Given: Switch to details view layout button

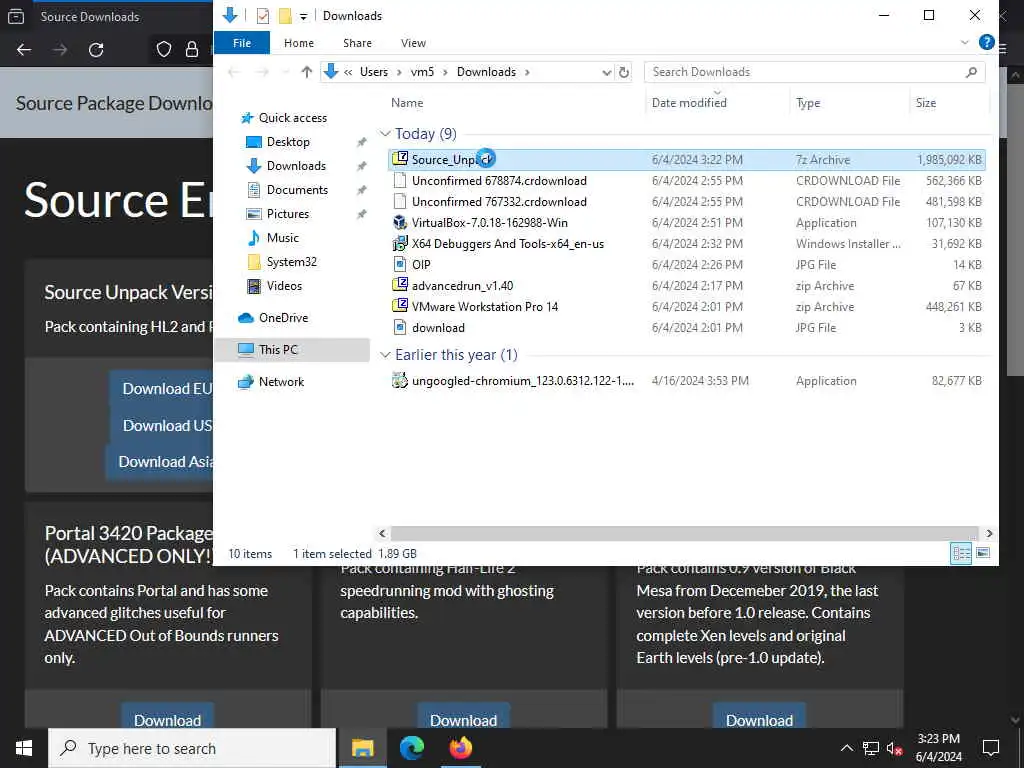Looking at the screenshot, I should [x=961, y=554].
